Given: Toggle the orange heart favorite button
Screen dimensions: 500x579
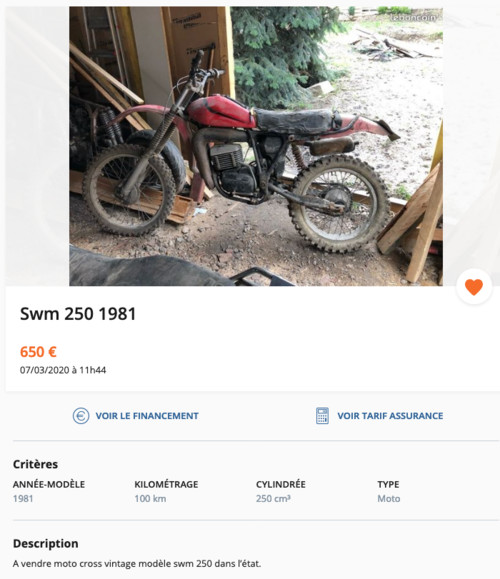Looking at the screenshot, I should point(474,287).
